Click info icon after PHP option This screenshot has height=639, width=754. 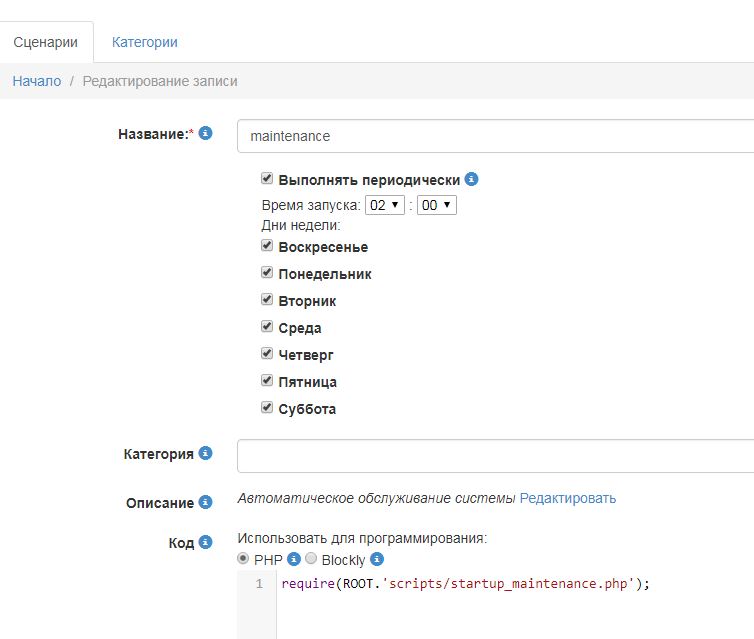(x=294, y=560)
